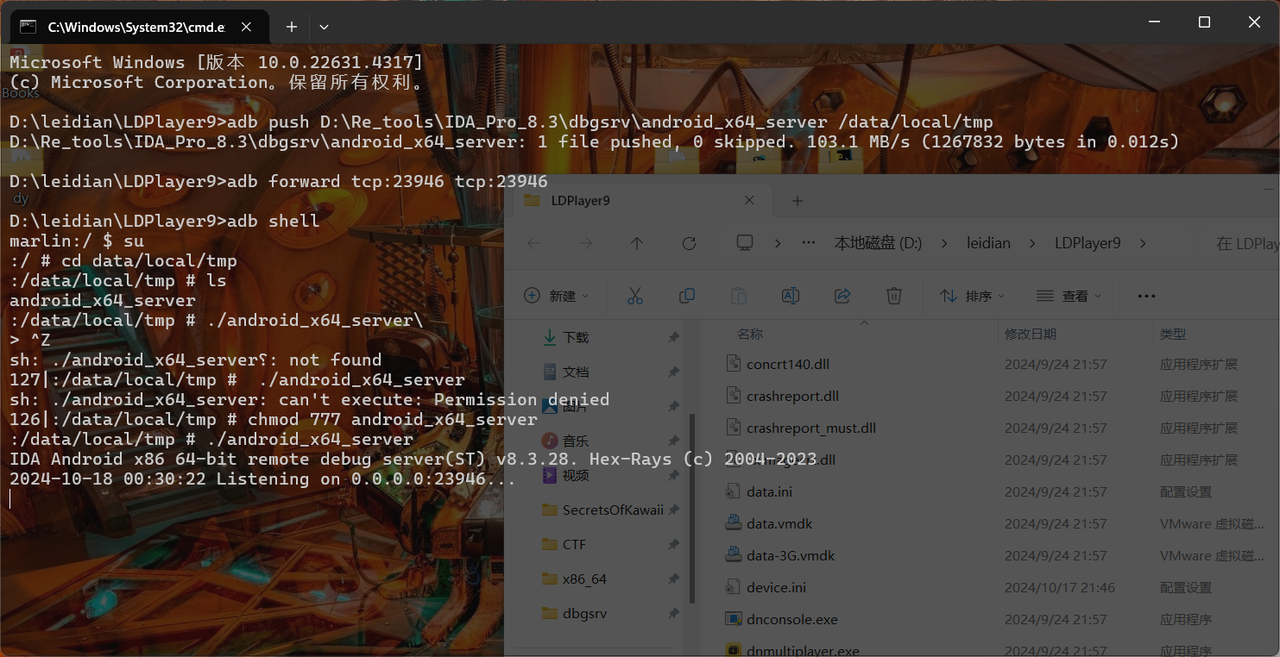The width and height of the screenshot is (1280, 657).
Task: Unpin the CTF folder using its pin
Action: [x=673, y=545]
